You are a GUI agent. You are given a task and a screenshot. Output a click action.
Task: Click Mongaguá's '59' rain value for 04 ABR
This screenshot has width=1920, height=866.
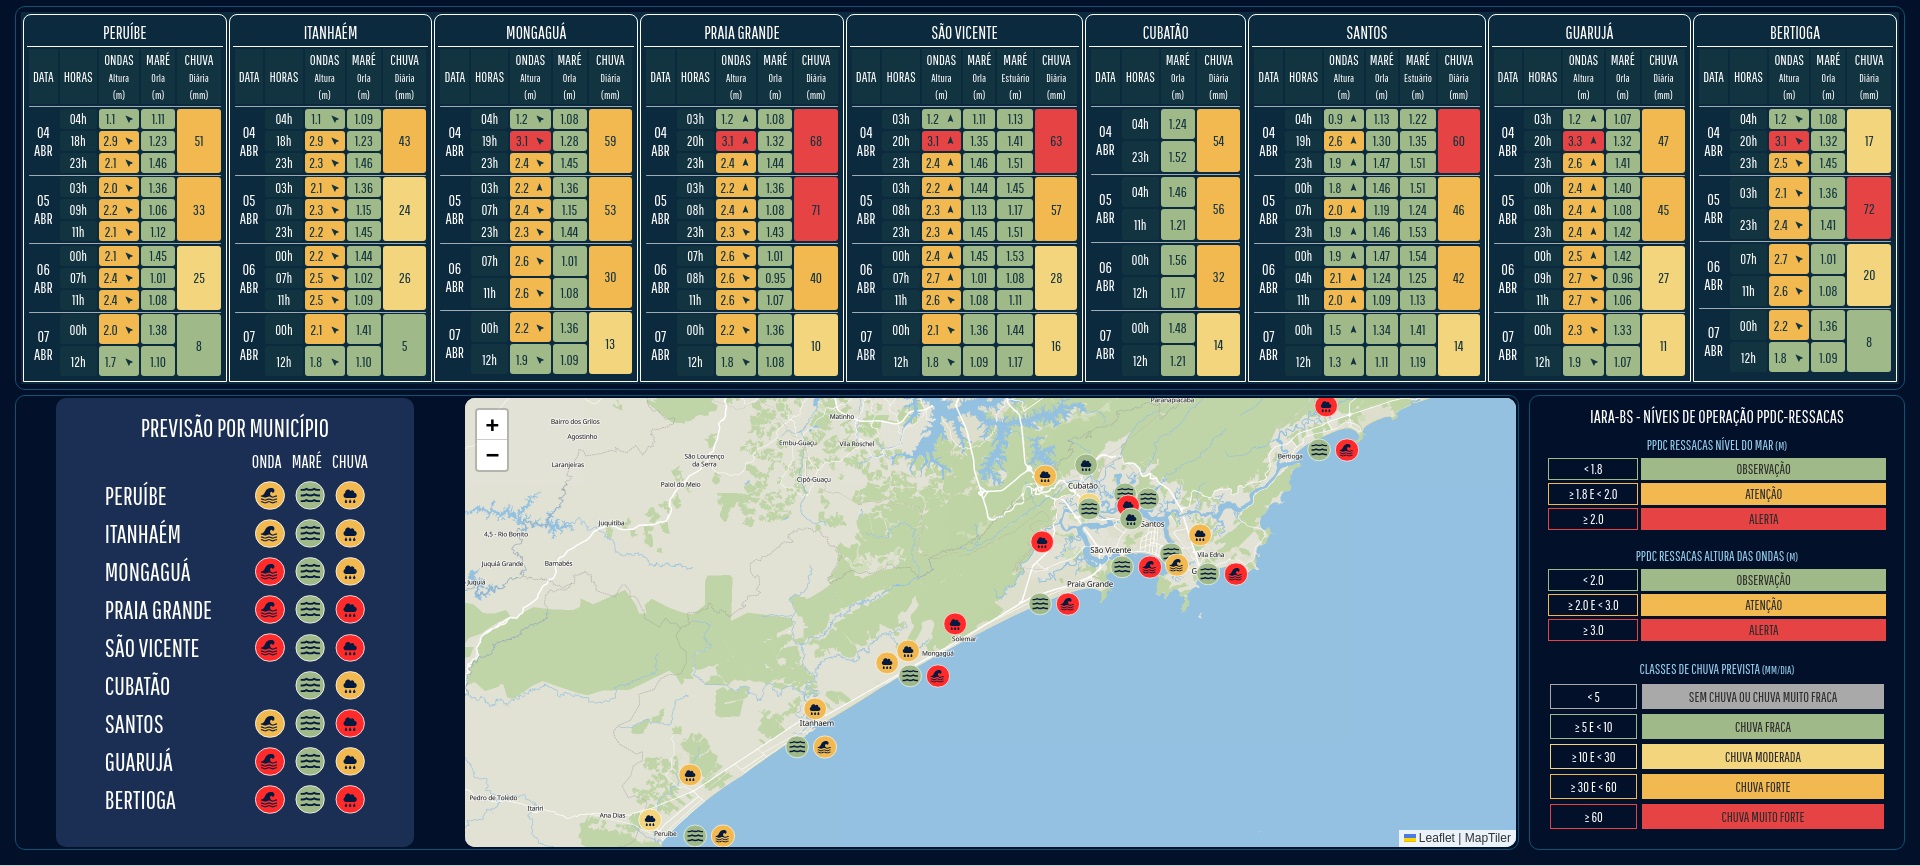(610, 141)
